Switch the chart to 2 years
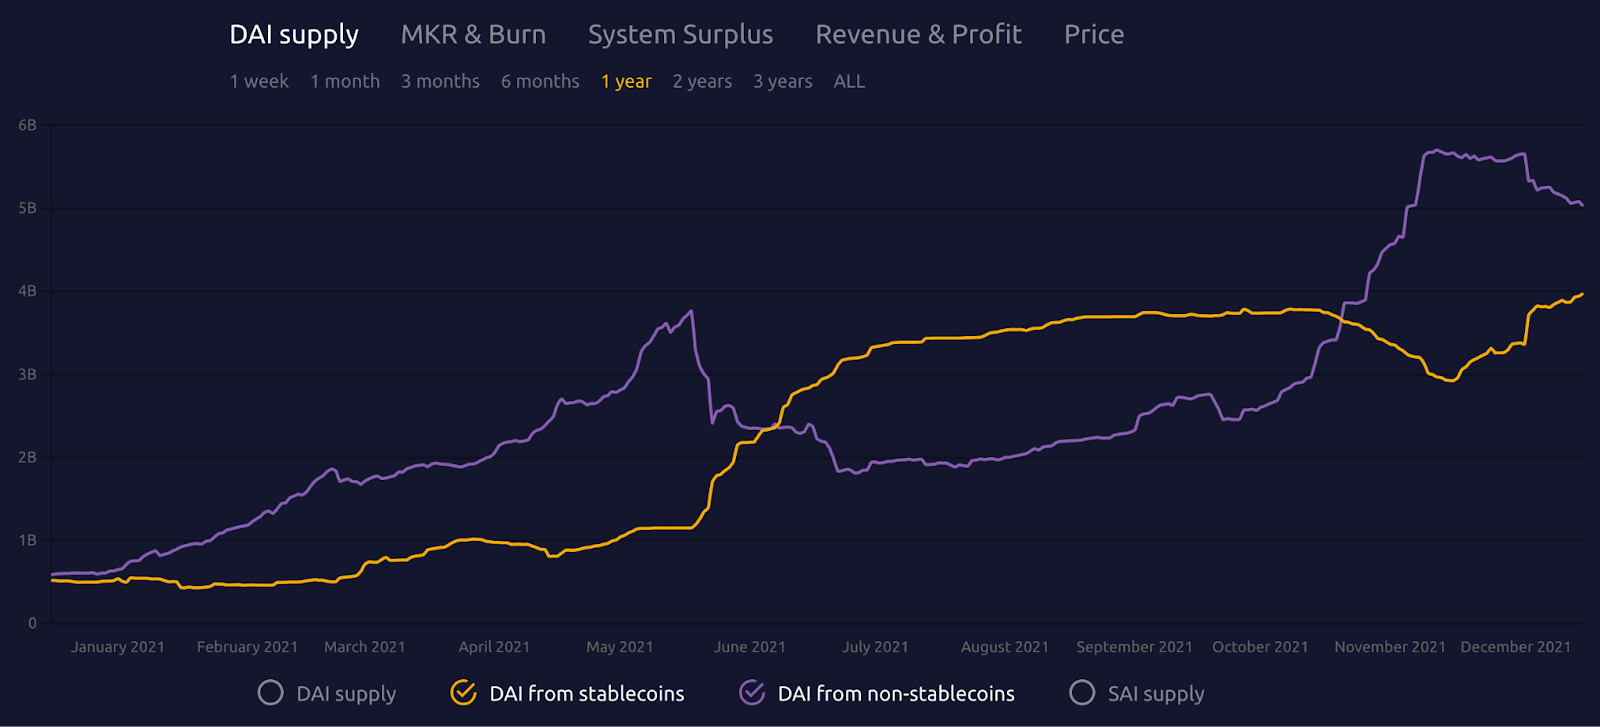 (x=702, y=82)
